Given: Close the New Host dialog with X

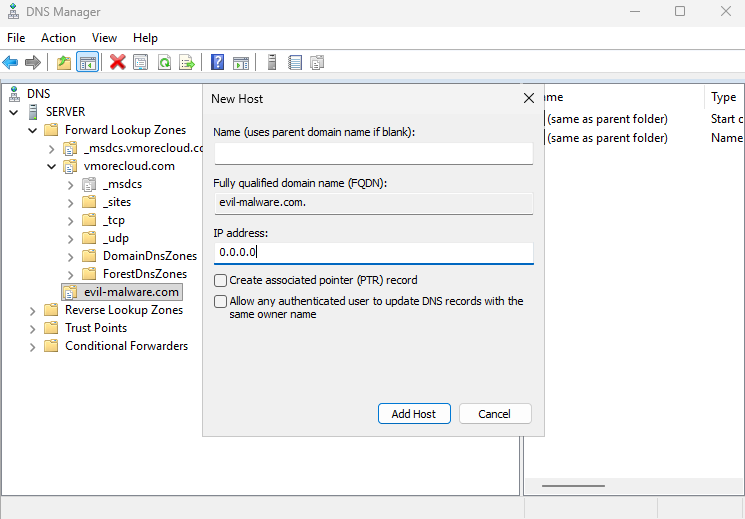Looking at the screenshot, I should click(528, 98).
